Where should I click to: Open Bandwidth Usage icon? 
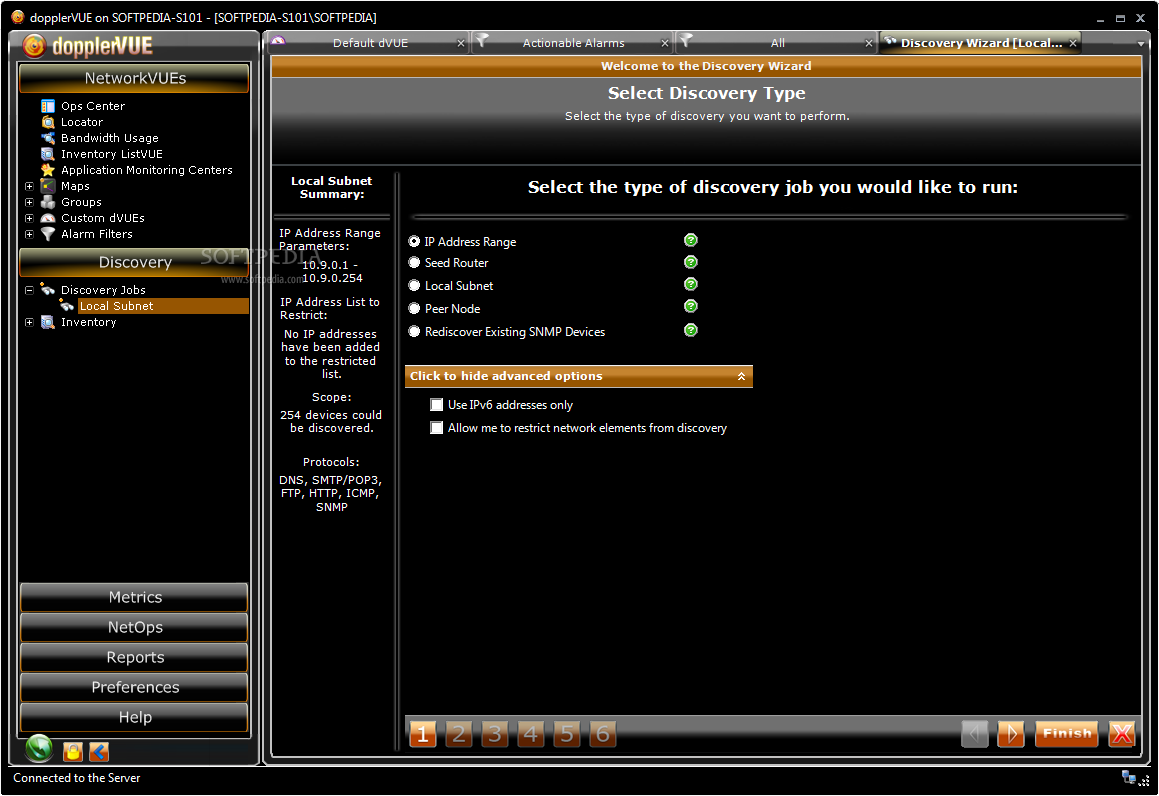[48, 138]
